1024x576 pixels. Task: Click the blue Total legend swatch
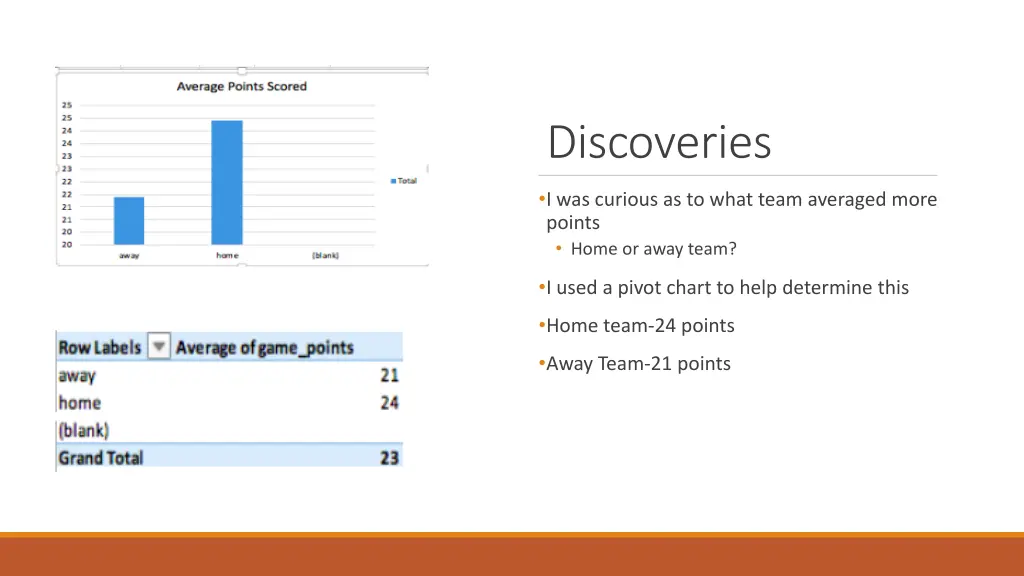[x=394, y=181]
